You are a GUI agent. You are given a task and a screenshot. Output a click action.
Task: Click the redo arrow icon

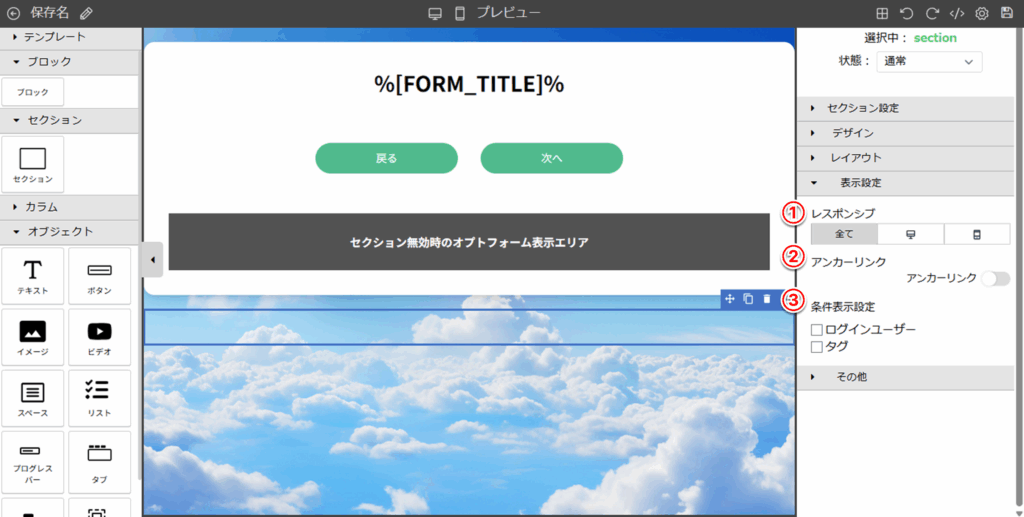932,13
